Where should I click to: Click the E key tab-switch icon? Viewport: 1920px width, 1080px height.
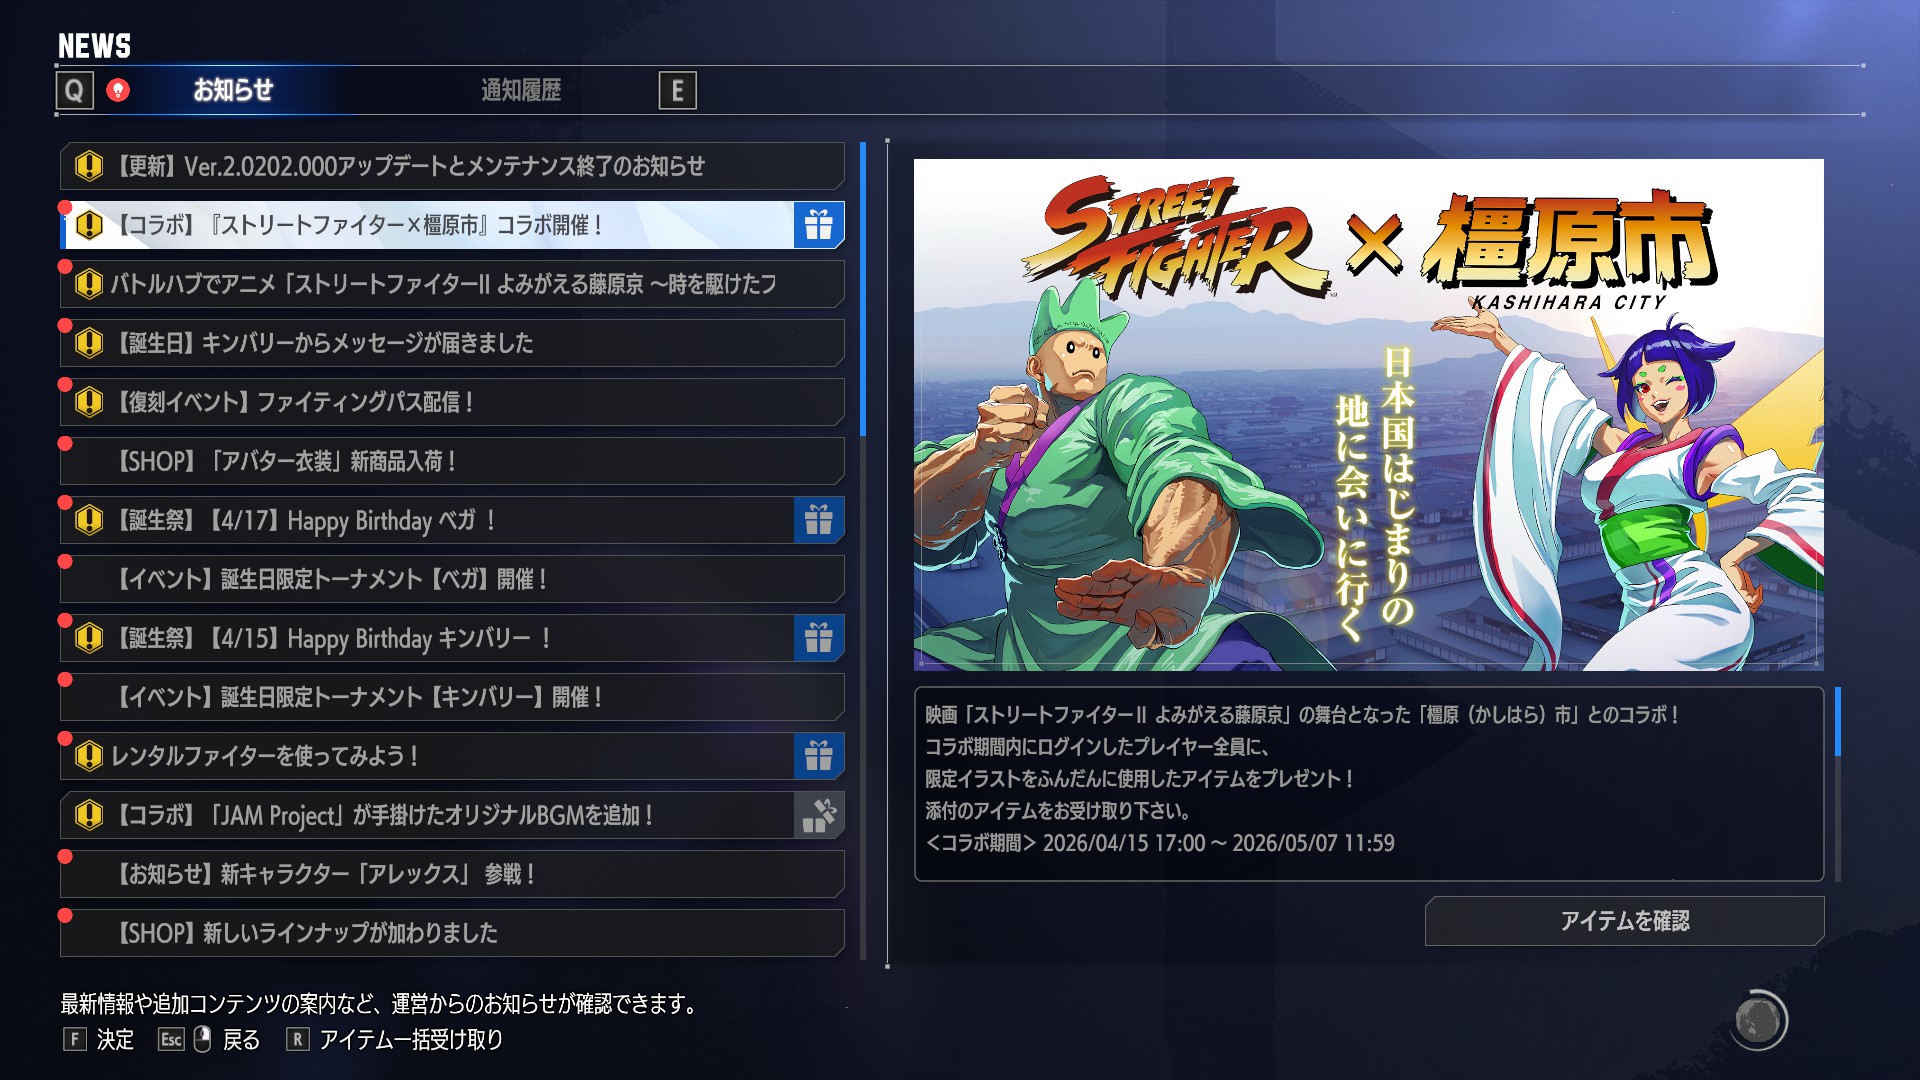pos(677,91)
